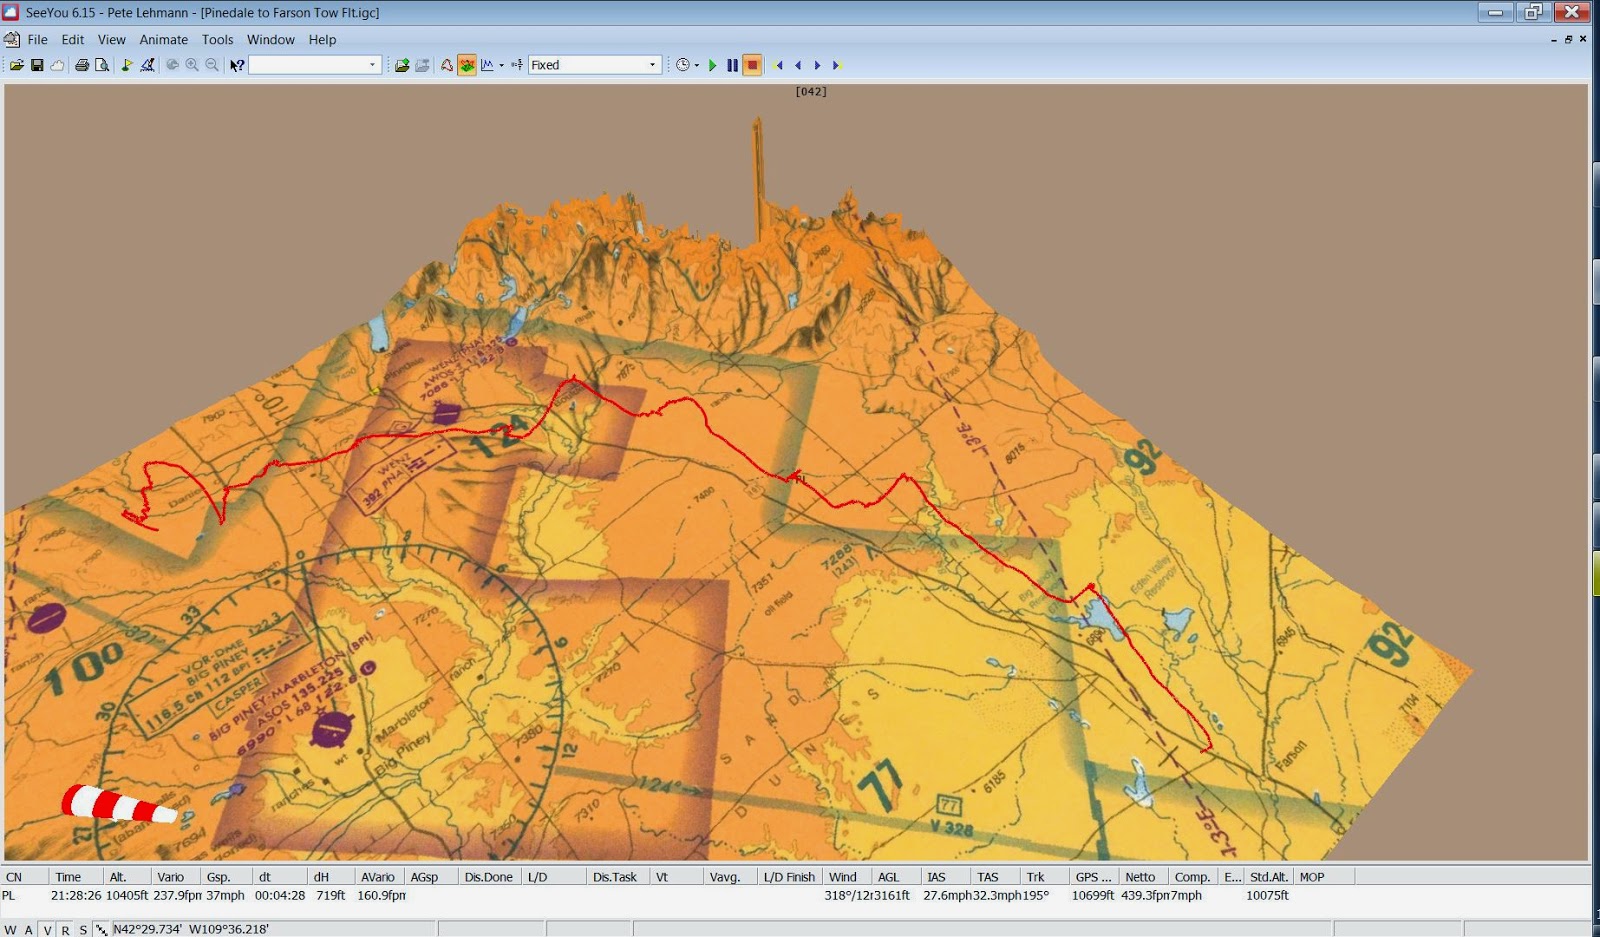Restore the inner document window
1600x937 pixels.
[1568, 40]
